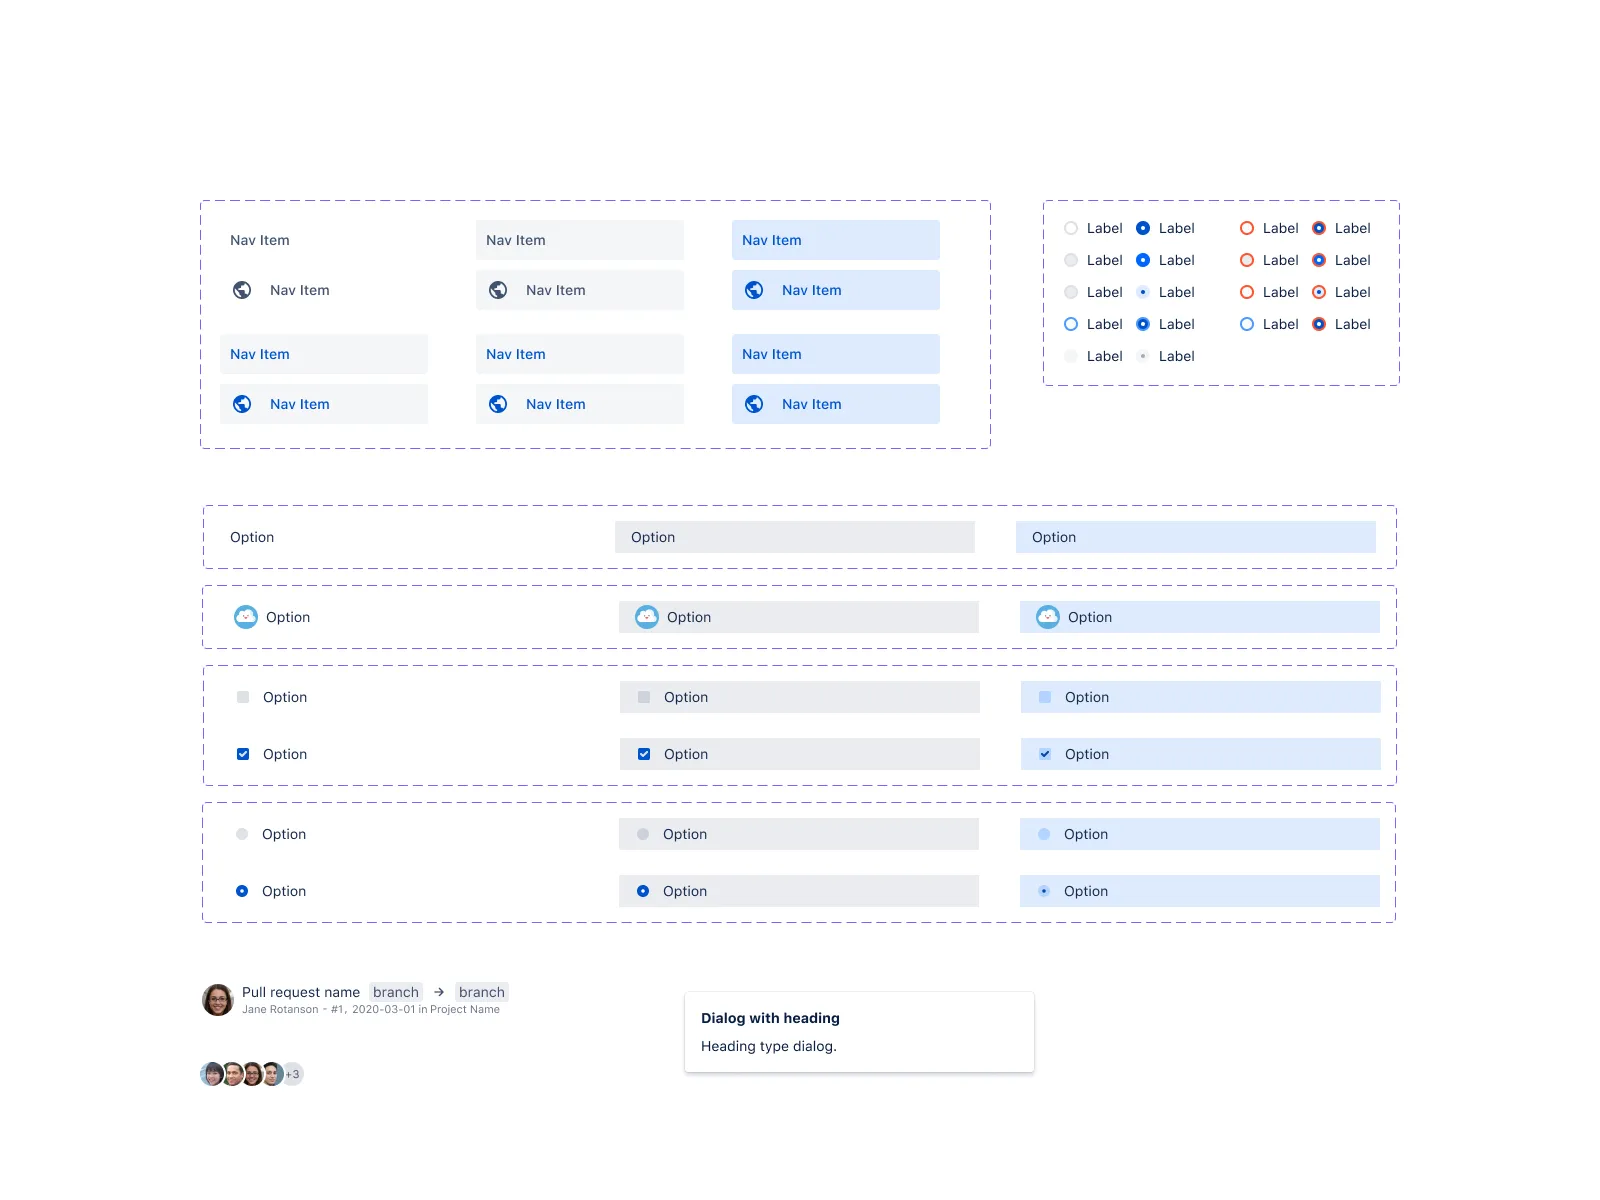Click the globe icon in the first Nav Item
This screenshot has width=1600, height=1200.
coord(242,290)
